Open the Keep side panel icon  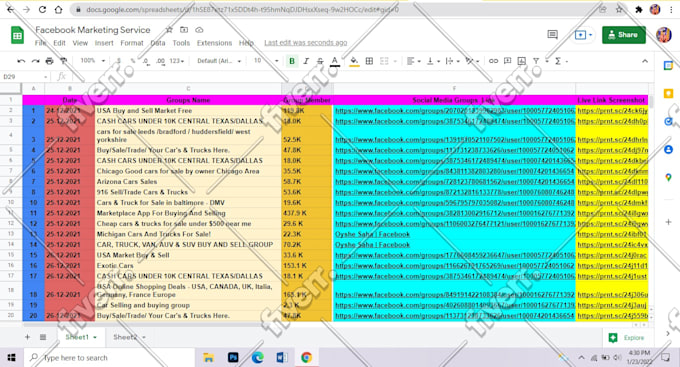668,93
